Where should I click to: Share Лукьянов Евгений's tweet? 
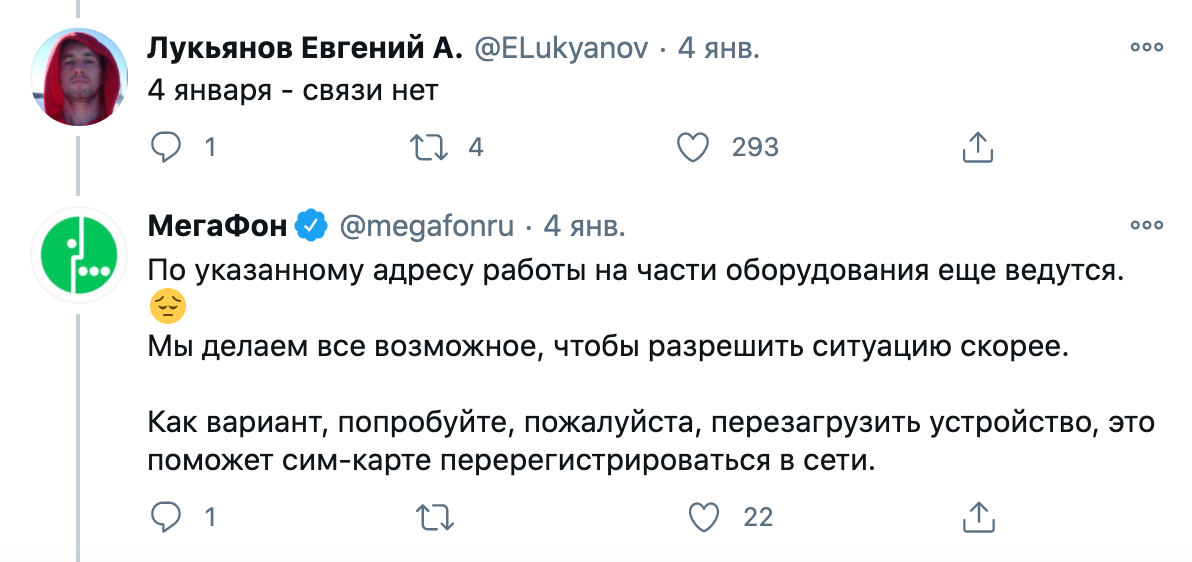[x=977, y=148]
